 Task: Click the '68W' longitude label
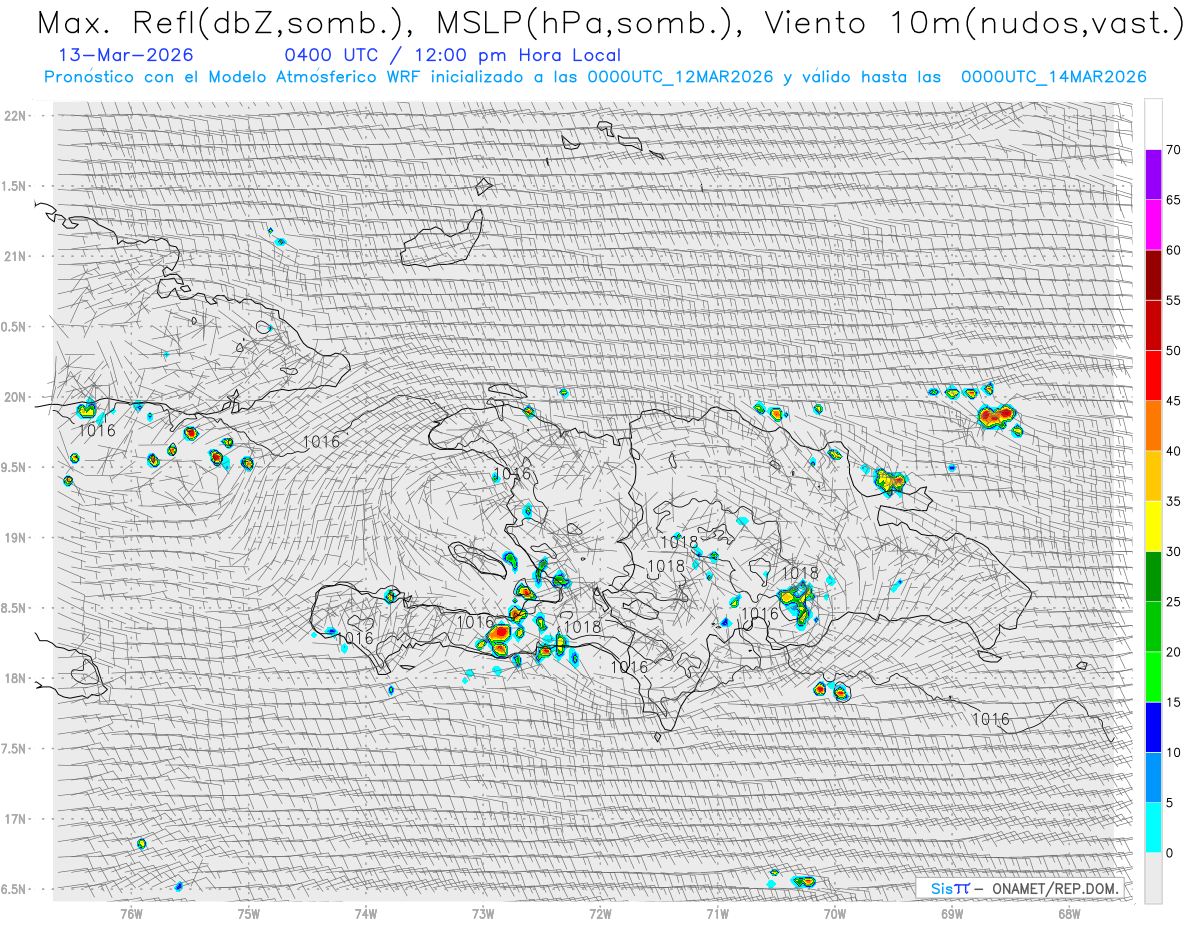click(x=1069, y=912)
